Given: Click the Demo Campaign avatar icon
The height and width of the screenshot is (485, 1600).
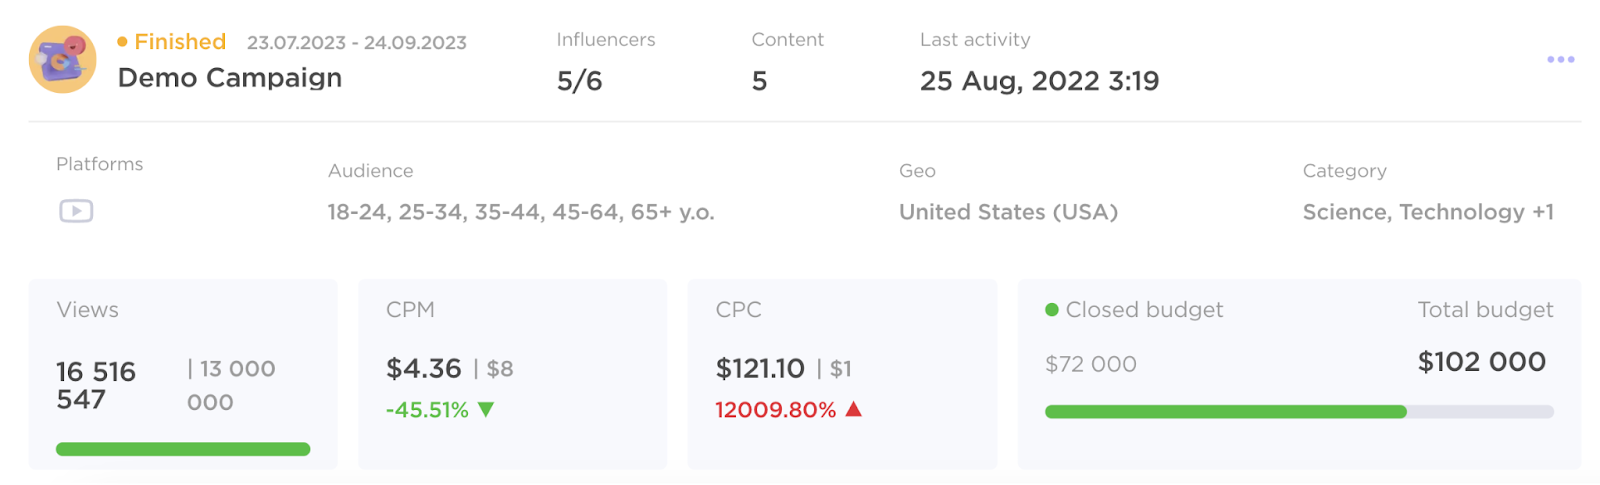Looking at the screenshot, I should [x=63, y=60].
